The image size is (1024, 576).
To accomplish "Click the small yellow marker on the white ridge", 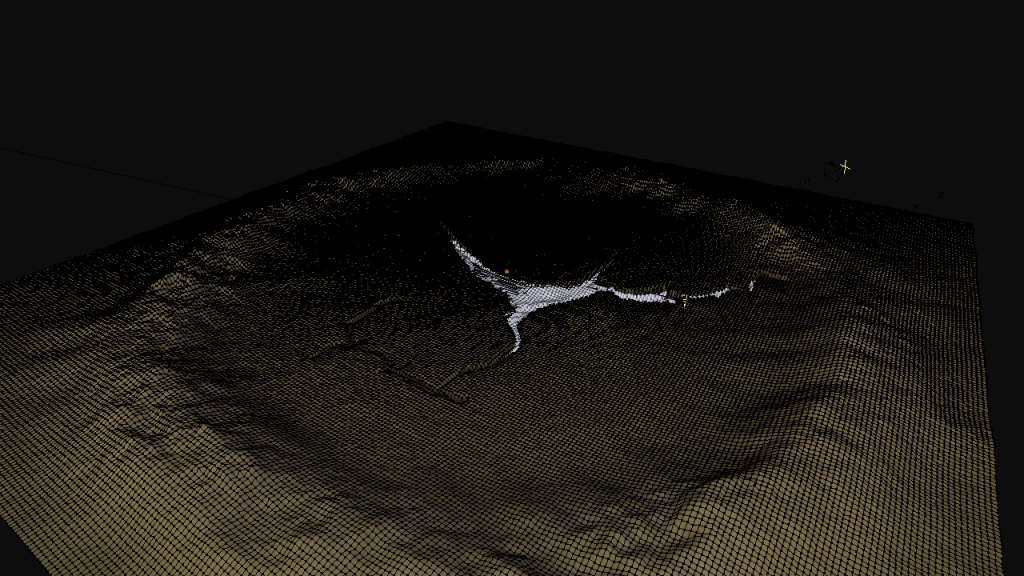I will [x=684, y=302].
